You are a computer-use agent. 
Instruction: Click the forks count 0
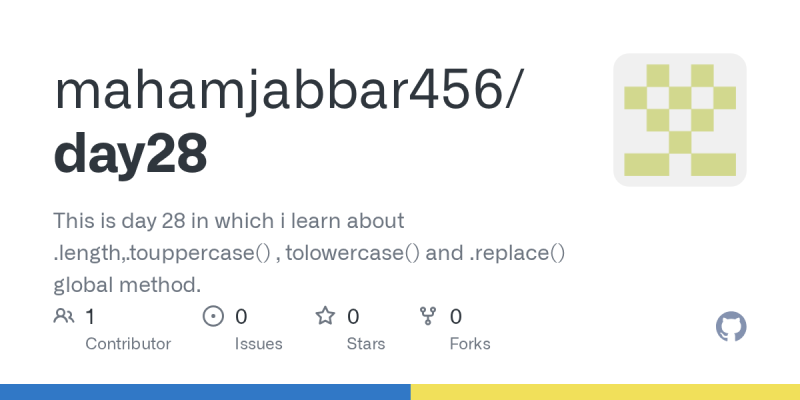456,317
